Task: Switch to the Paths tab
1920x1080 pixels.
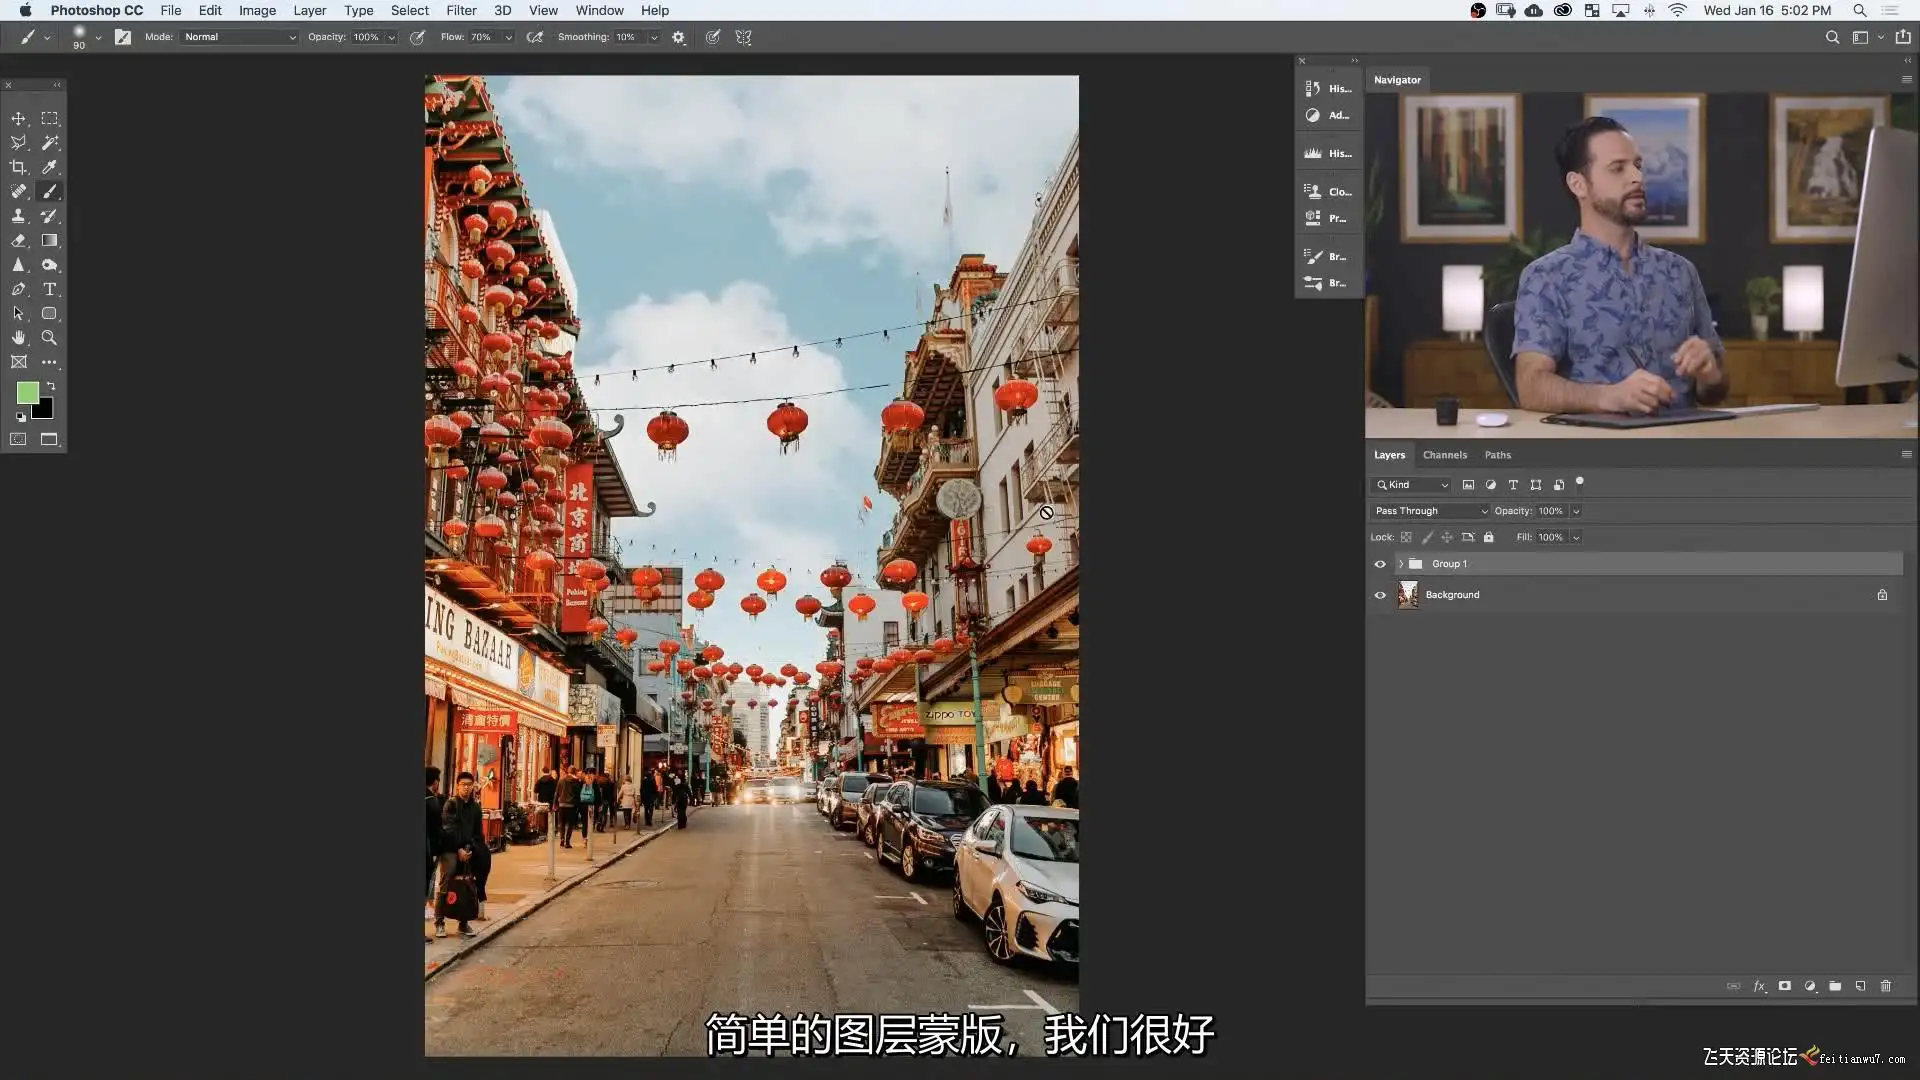Action: [1497, 455]
